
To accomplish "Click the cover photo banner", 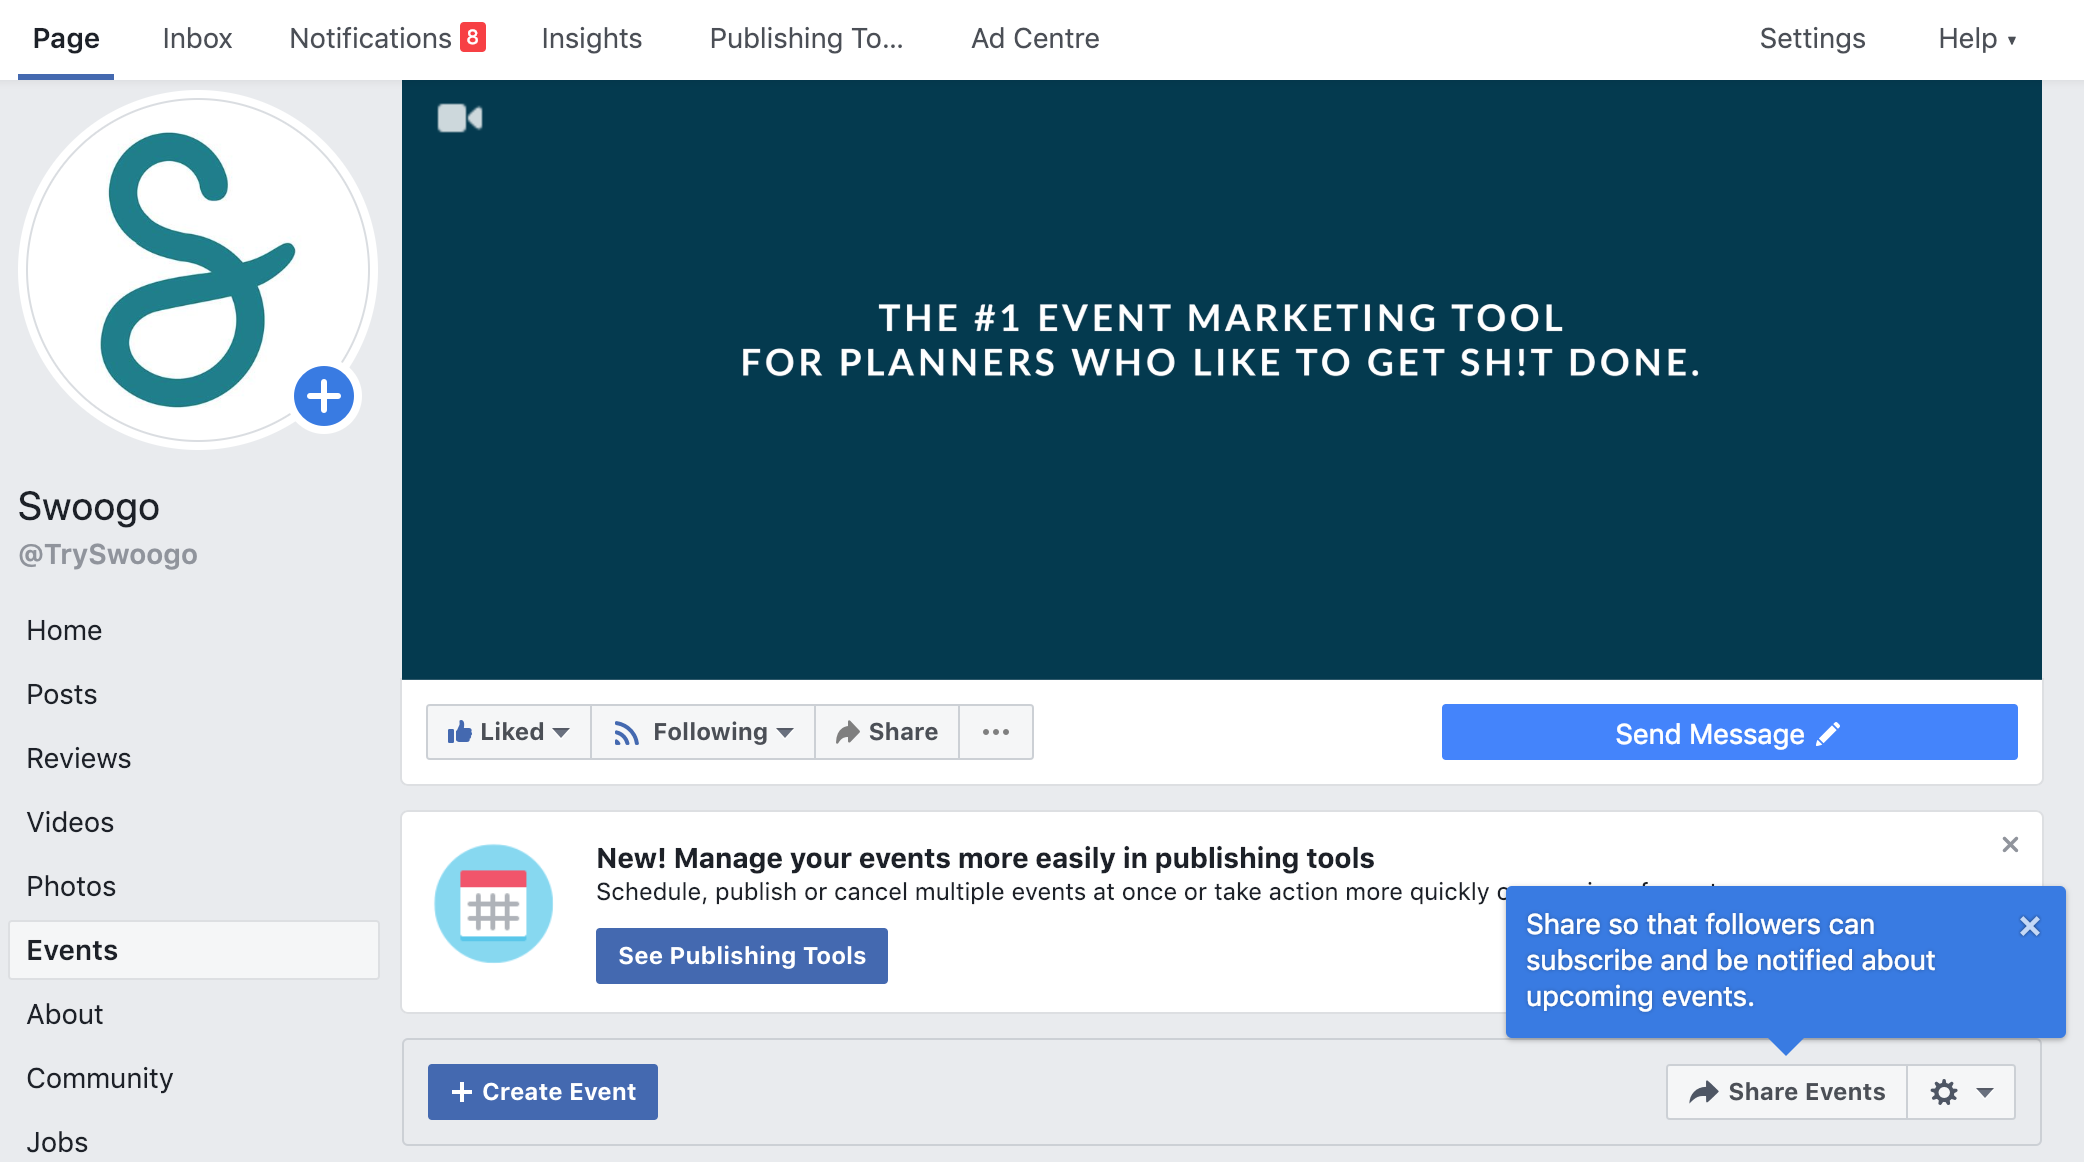I will pos(1222,380).
